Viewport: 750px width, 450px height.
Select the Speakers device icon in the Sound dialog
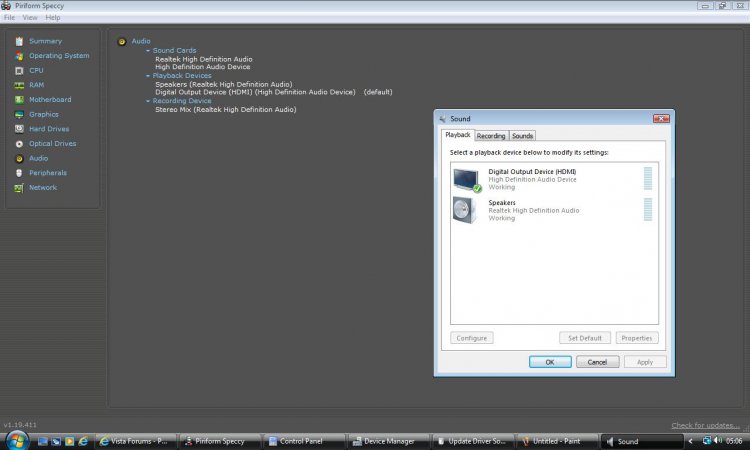(464, 210)
